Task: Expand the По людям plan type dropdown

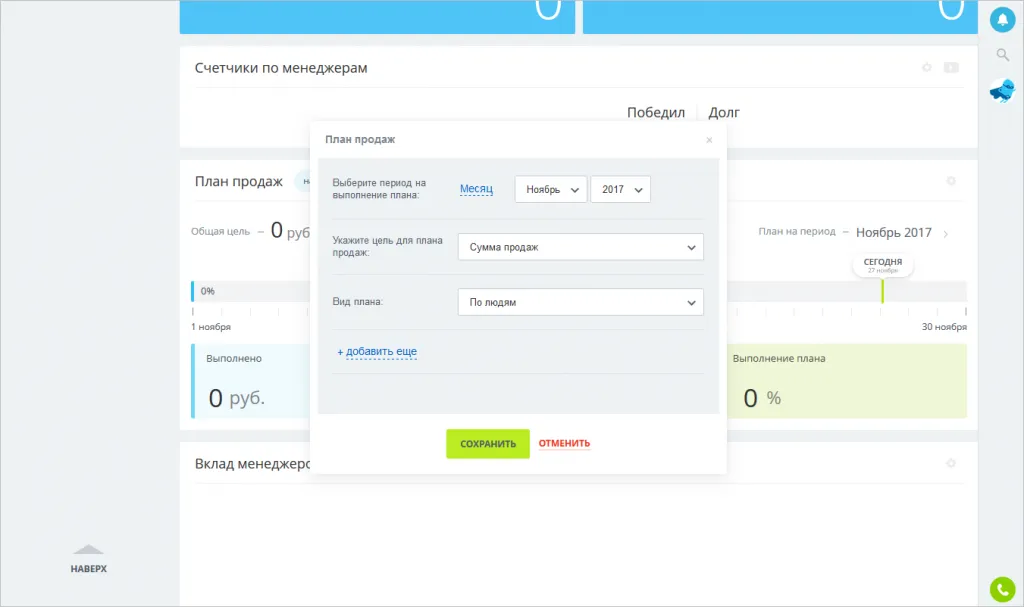Action: [x=580, y=302]
